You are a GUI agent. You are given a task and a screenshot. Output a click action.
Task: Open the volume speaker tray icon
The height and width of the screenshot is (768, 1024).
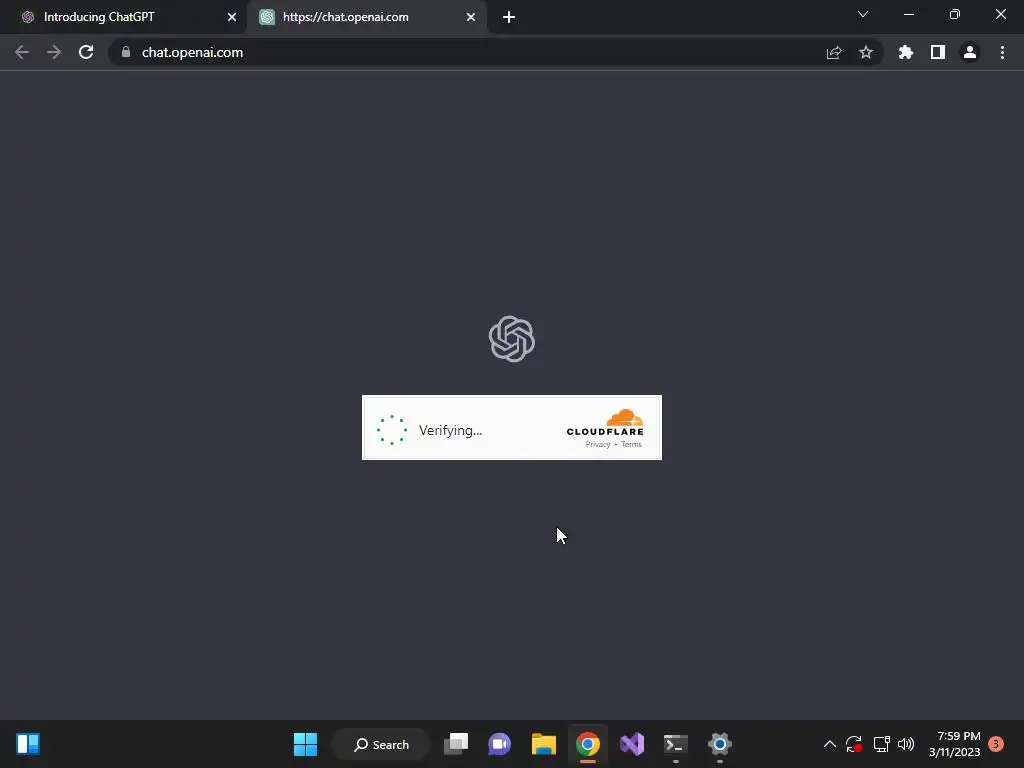click(906, 744)
